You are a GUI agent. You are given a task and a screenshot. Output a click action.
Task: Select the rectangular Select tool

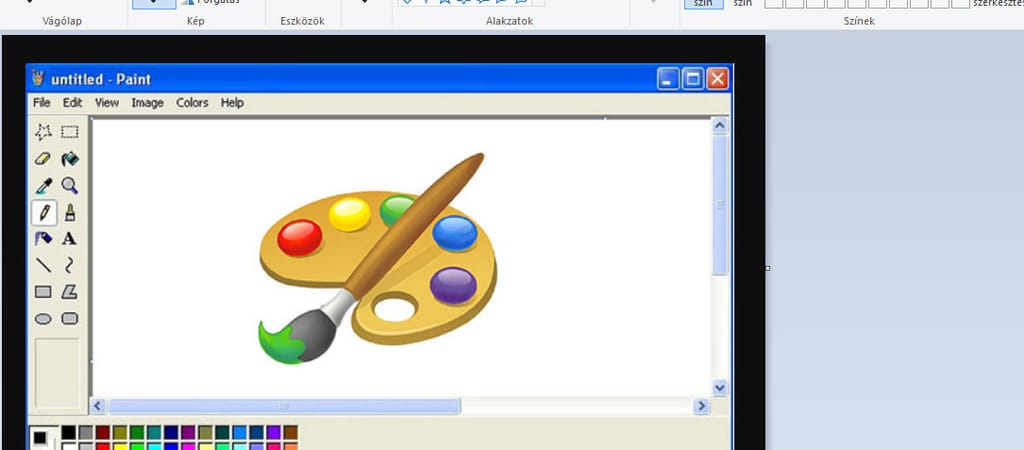(x=70, y=132)
